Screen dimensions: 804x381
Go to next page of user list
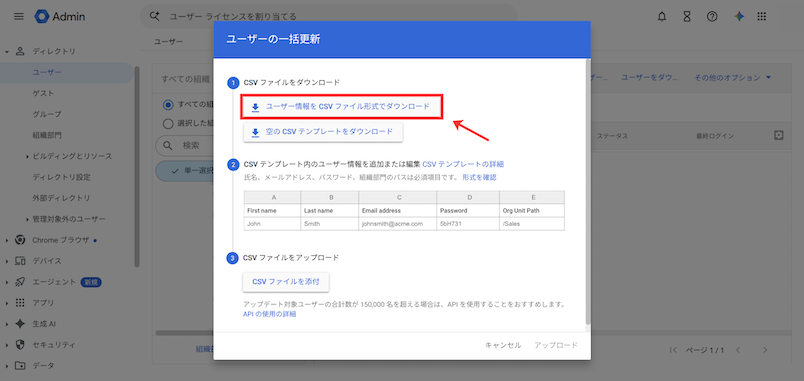tap(765, 350)
